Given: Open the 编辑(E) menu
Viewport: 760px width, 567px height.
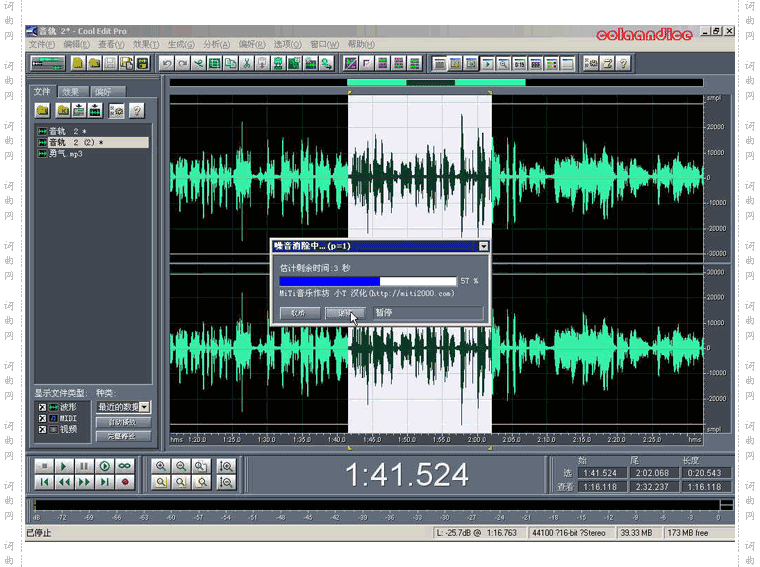Looking at the screenshot, I should coord(77,45).
